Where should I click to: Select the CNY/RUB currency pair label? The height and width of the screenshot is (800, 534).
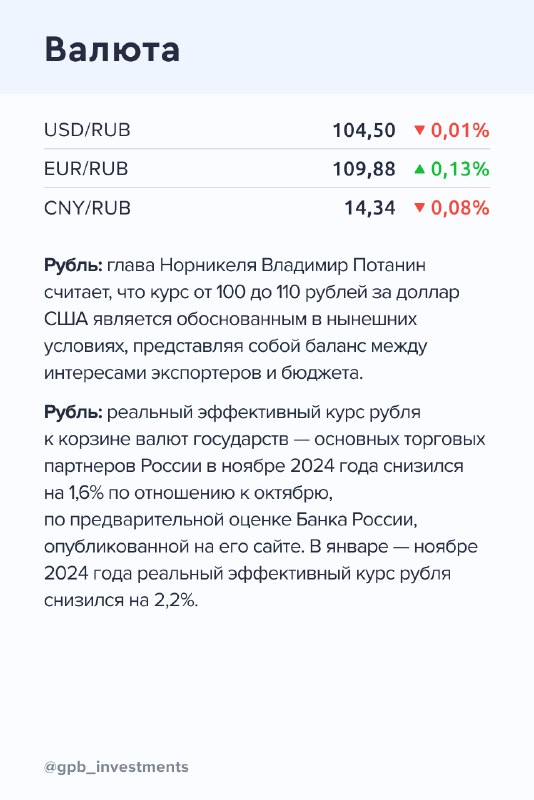click(x=87, y=208)
